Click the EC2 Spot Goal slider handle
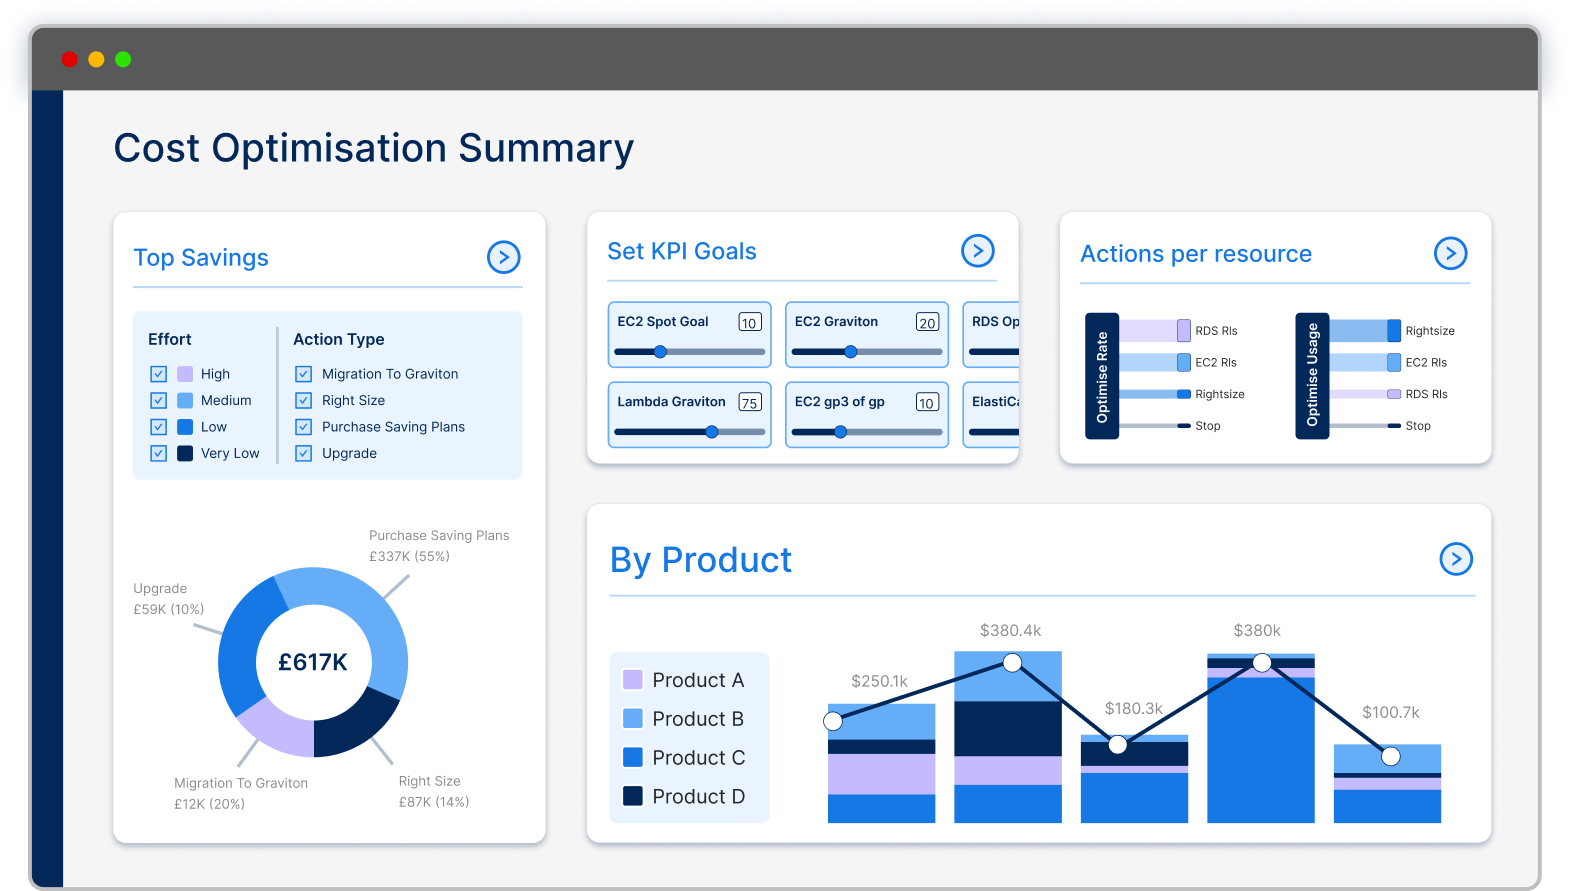The width and height of the screenshot is (1569, 891). [660, 352]
